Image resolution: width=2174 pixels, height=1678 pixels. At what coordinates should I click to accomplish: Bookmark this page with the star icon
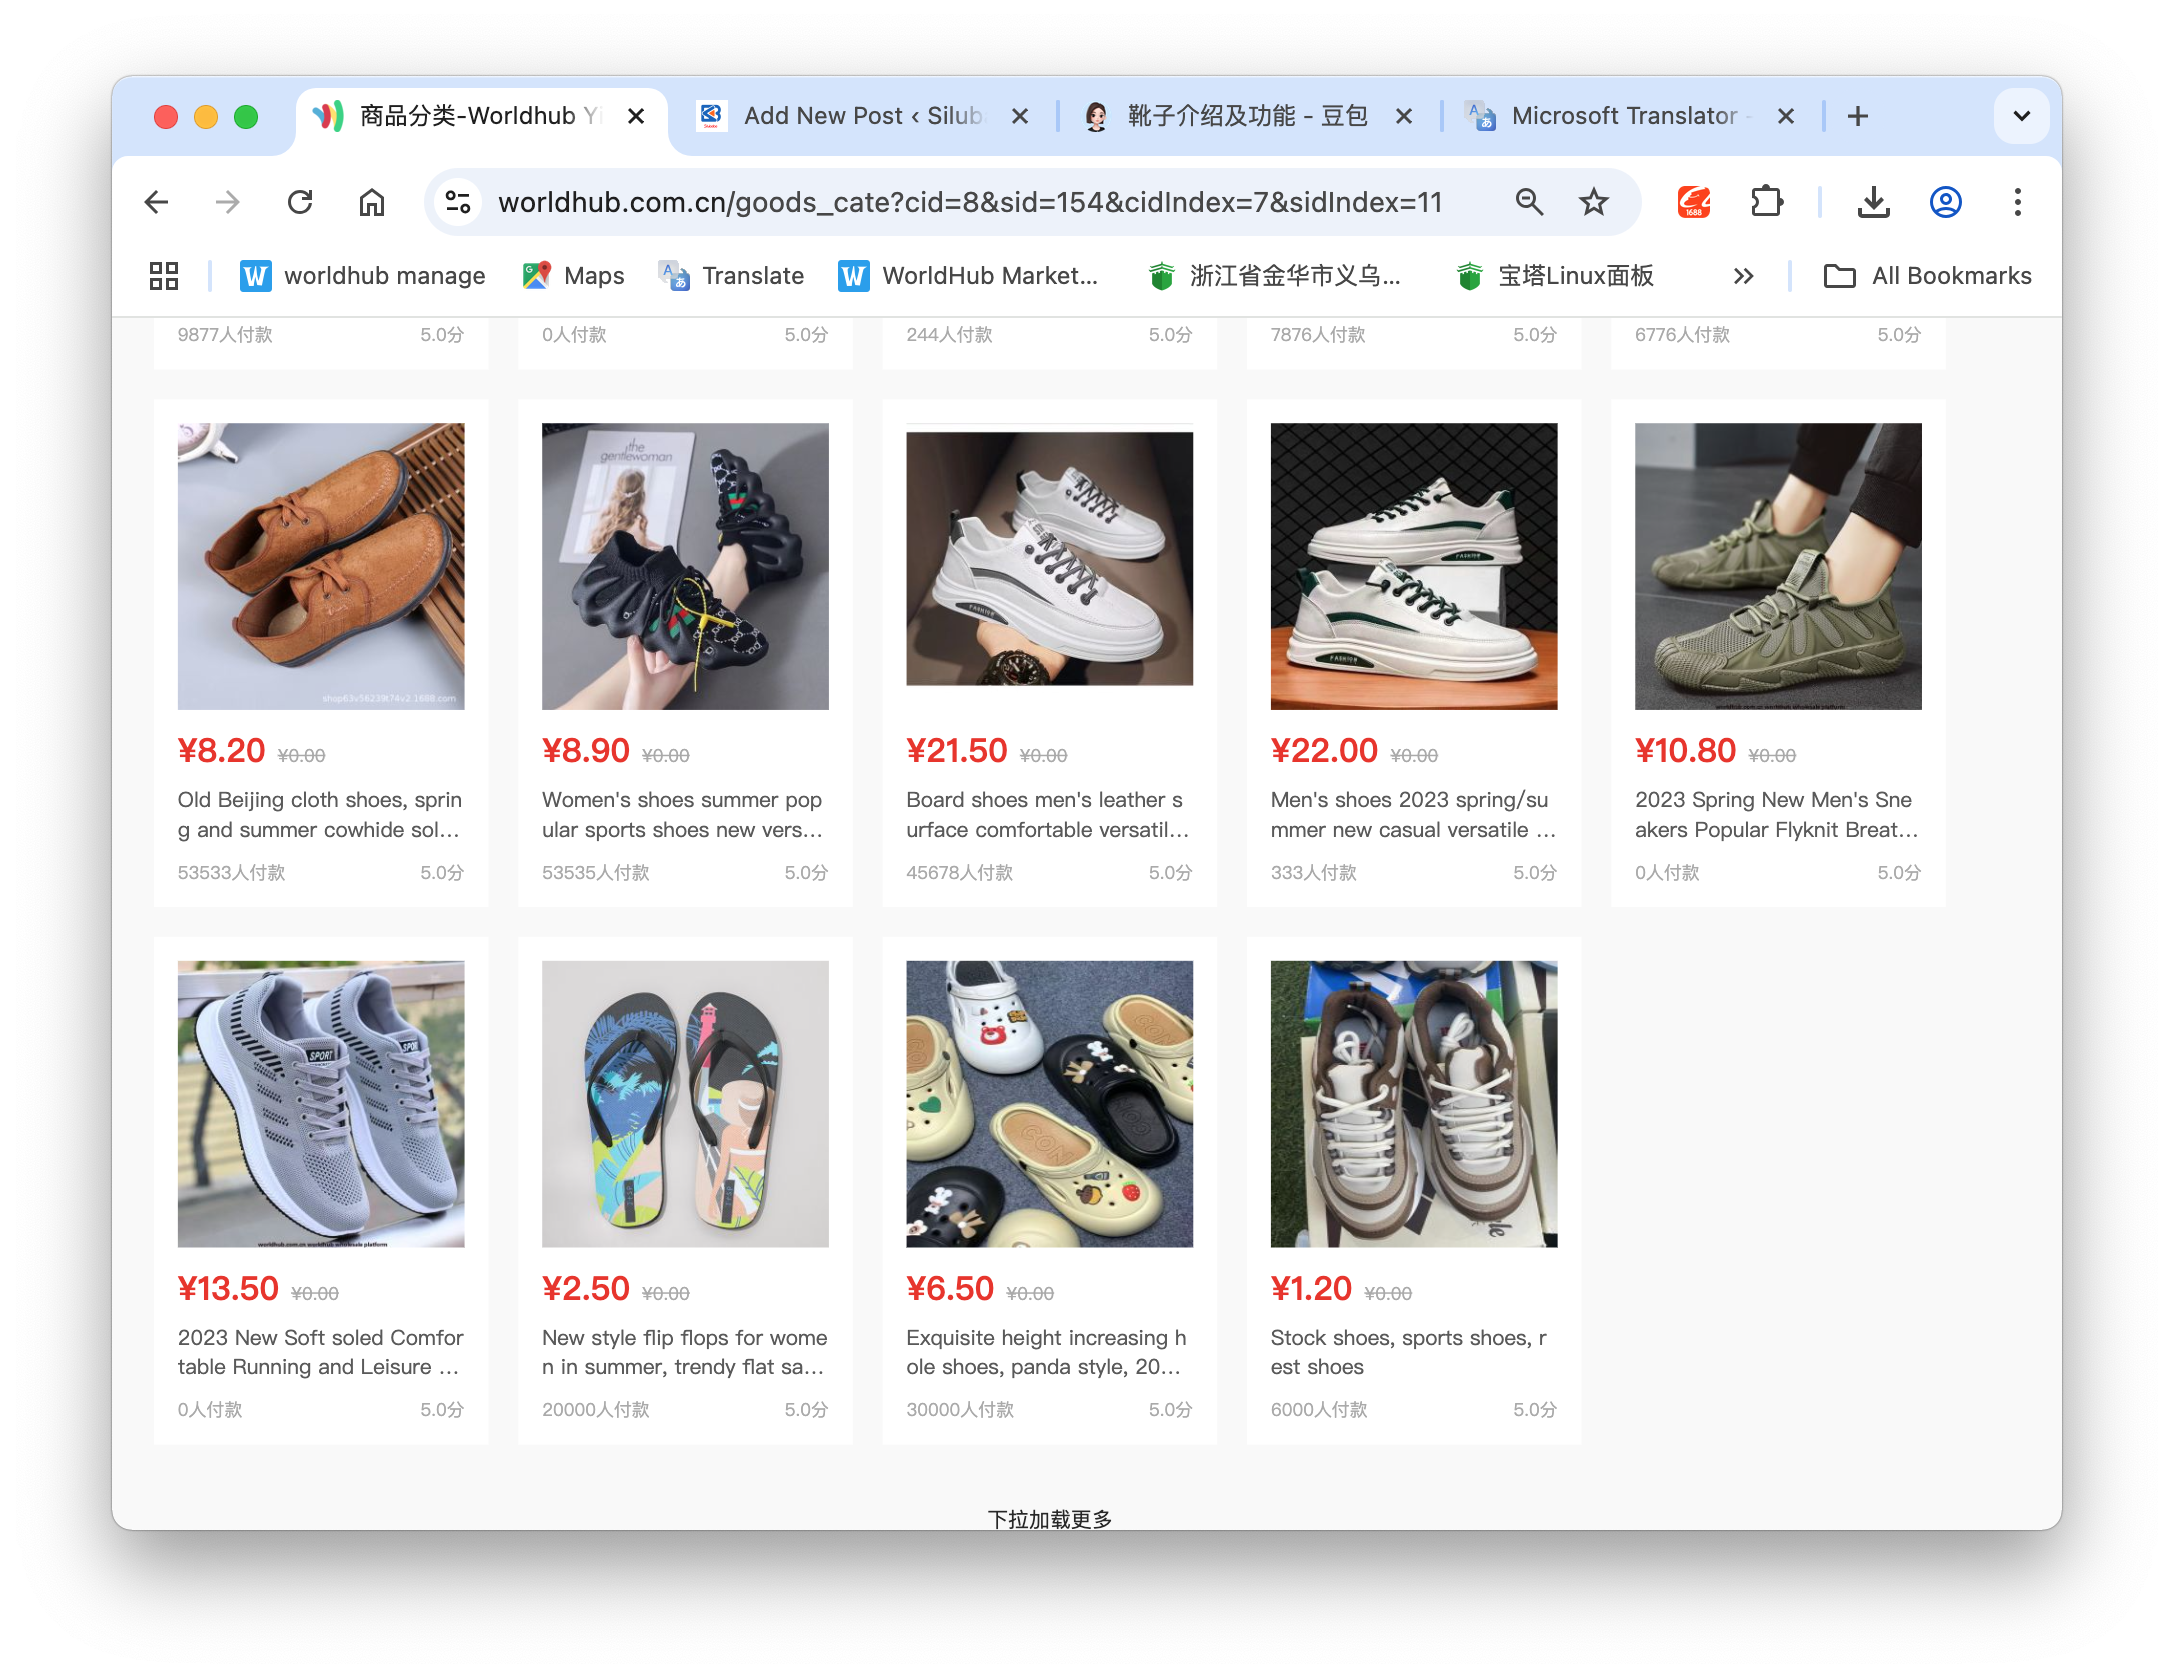coord(1593,203)
